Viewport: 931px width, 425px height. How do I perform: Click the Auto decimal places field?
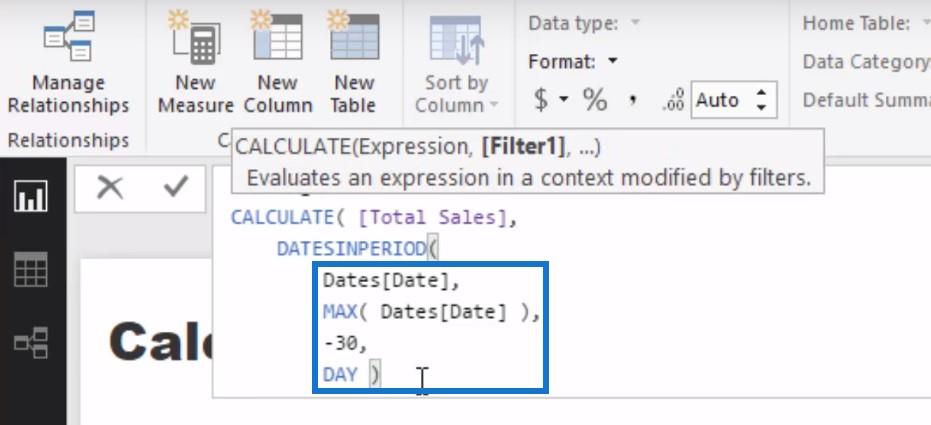pos(718,100)
